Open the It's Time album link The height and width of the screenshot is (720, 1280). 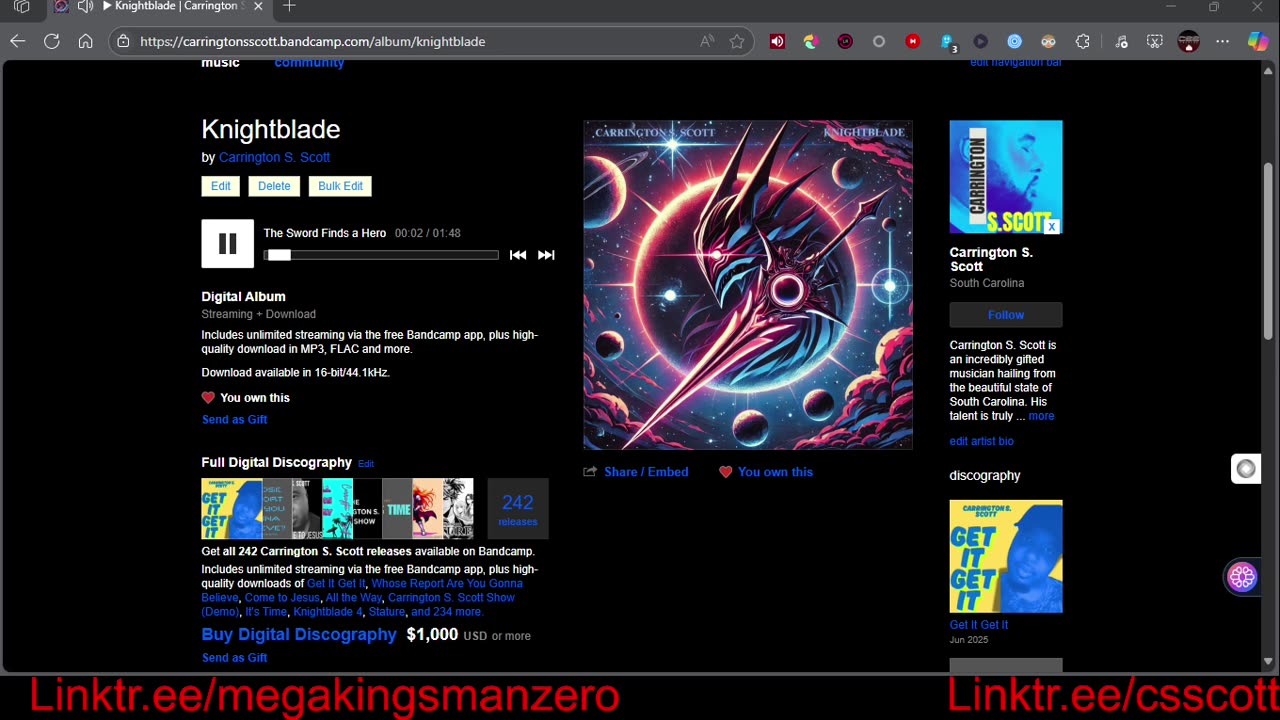click(266, 612)
